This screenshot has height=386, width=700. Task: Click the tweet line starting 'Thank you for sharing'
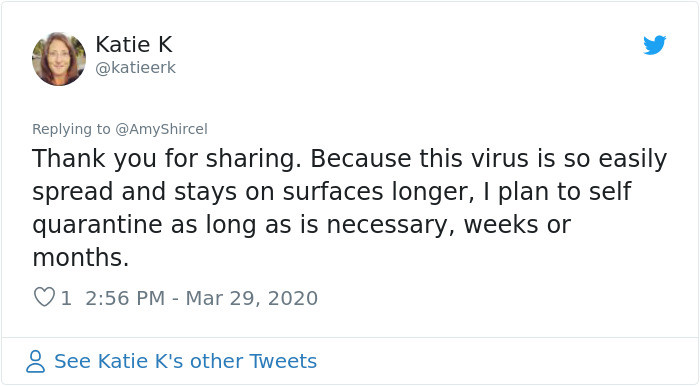click(x=350, y=159)
